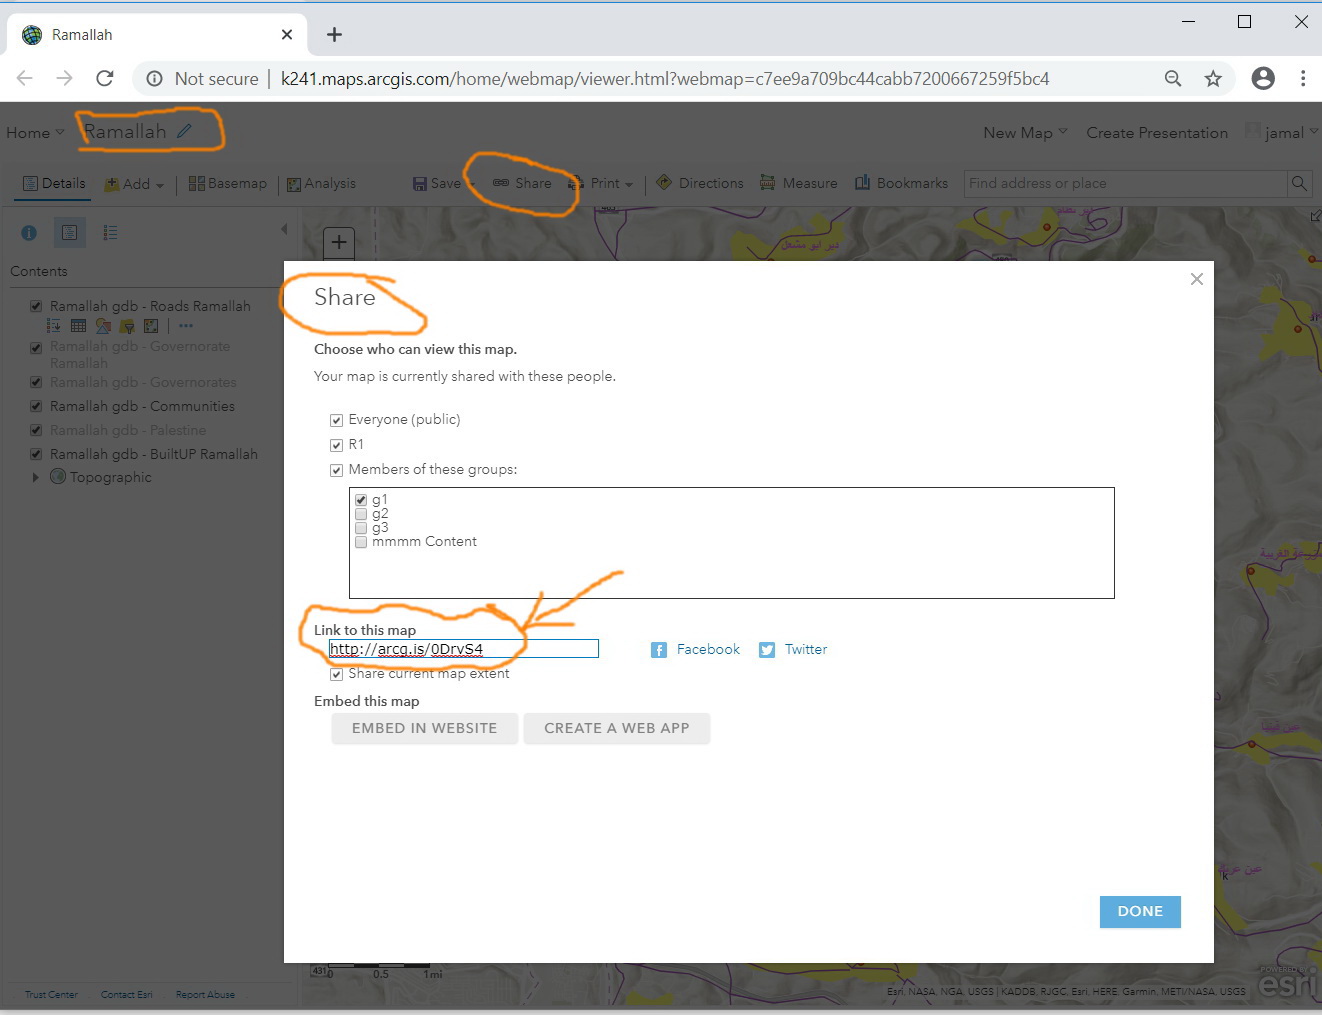Open the Trust Center link

(51, 994)
